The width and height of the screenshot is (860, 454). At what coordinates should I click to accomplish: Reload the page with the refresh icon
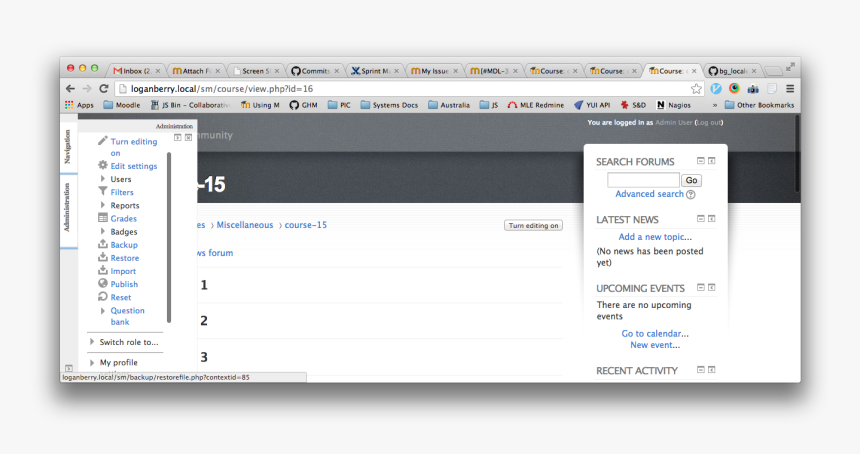coord(104,88)
